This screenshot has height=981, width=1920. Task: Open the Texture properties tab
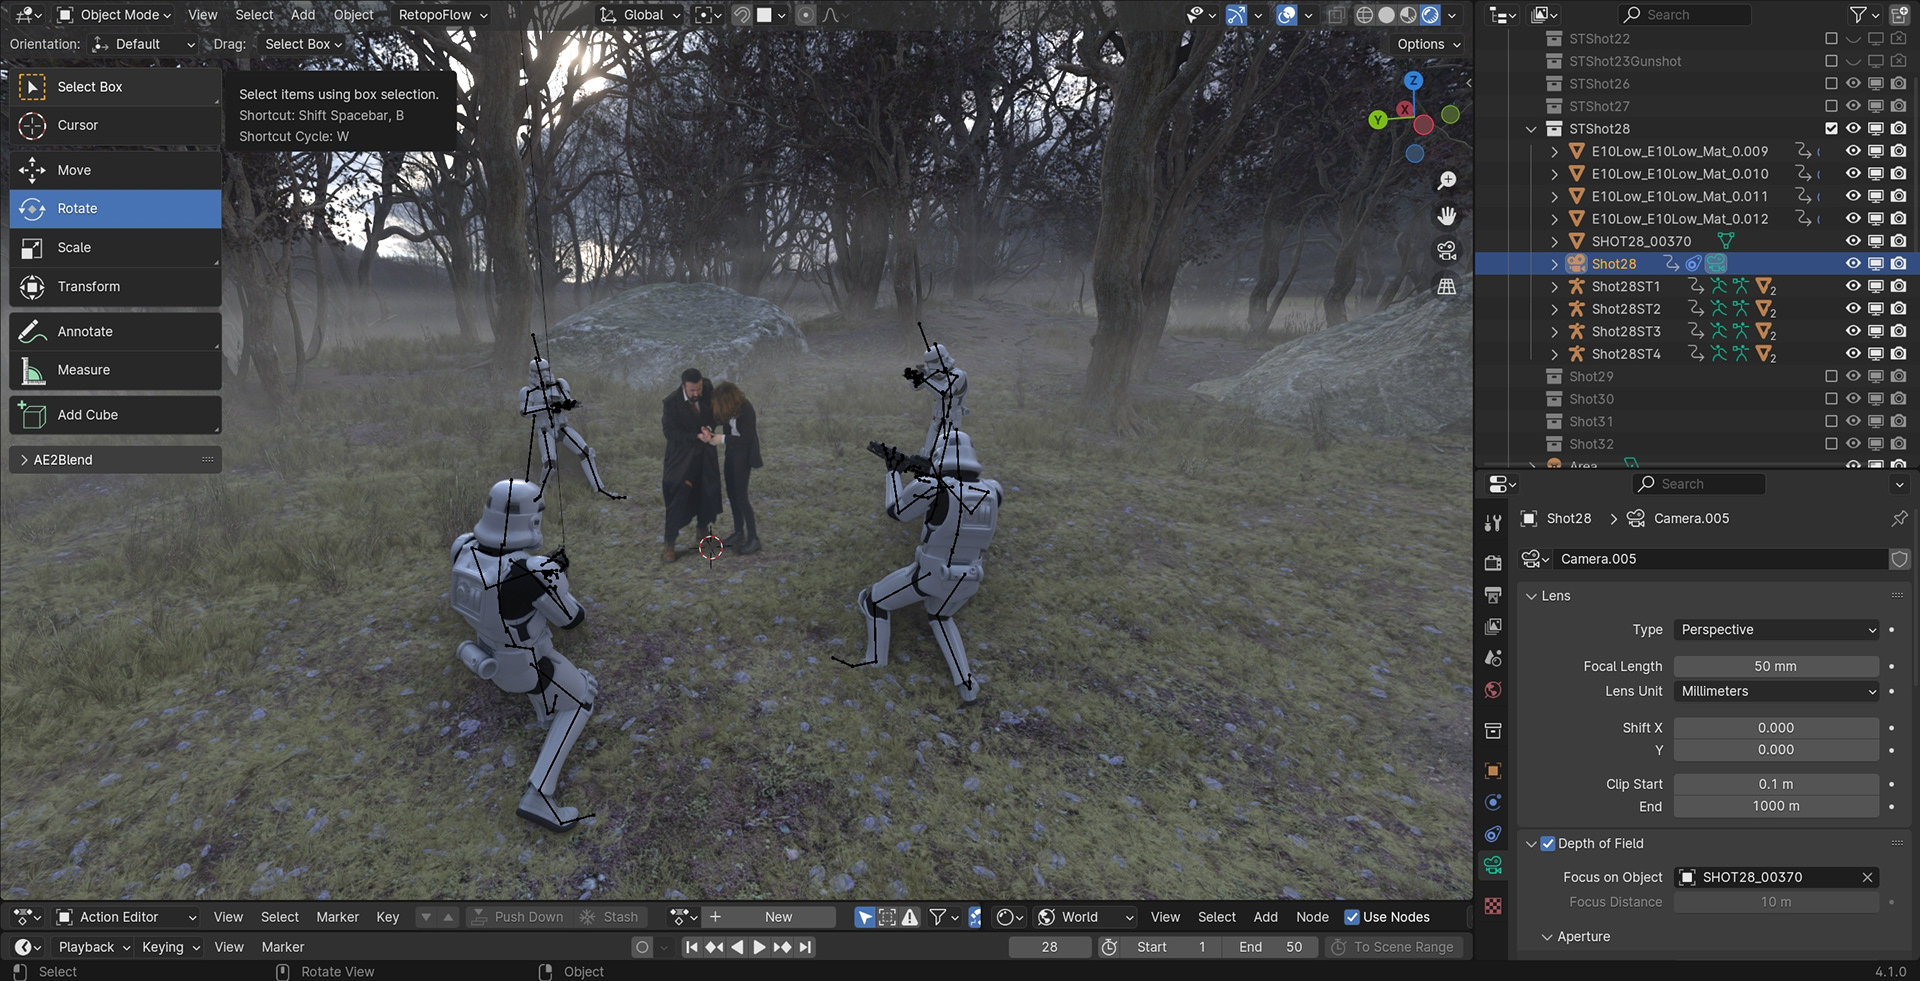coord(1493,906)
